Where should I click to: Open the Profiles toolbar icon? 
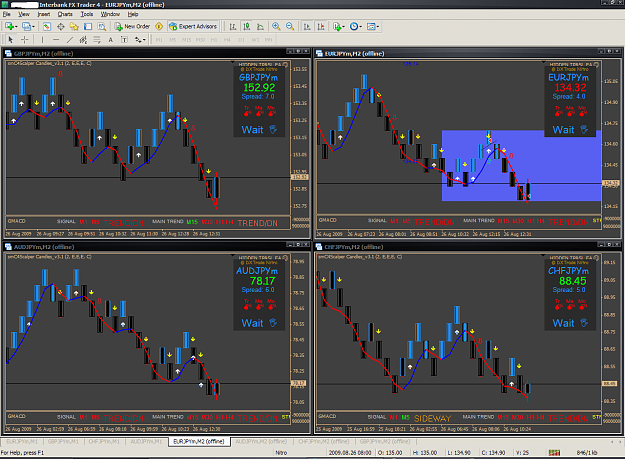[26, 26]
